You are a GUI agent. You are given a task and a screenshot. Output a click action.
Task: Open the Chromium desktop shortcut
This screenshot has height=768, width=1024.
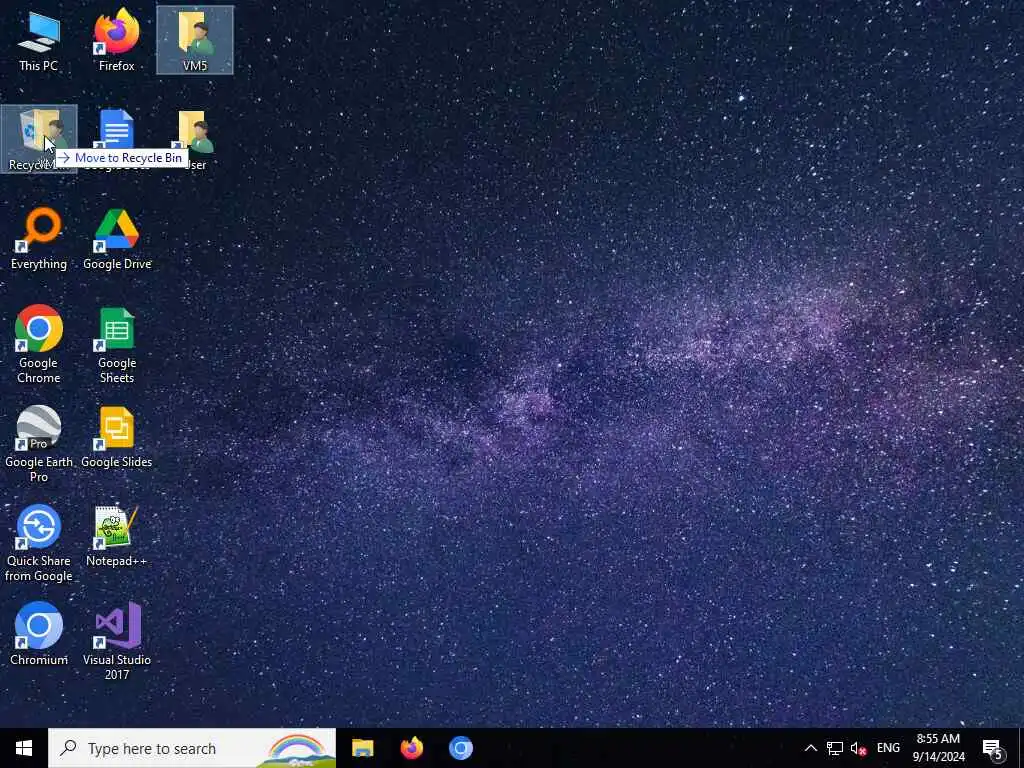tap(39, 634)
